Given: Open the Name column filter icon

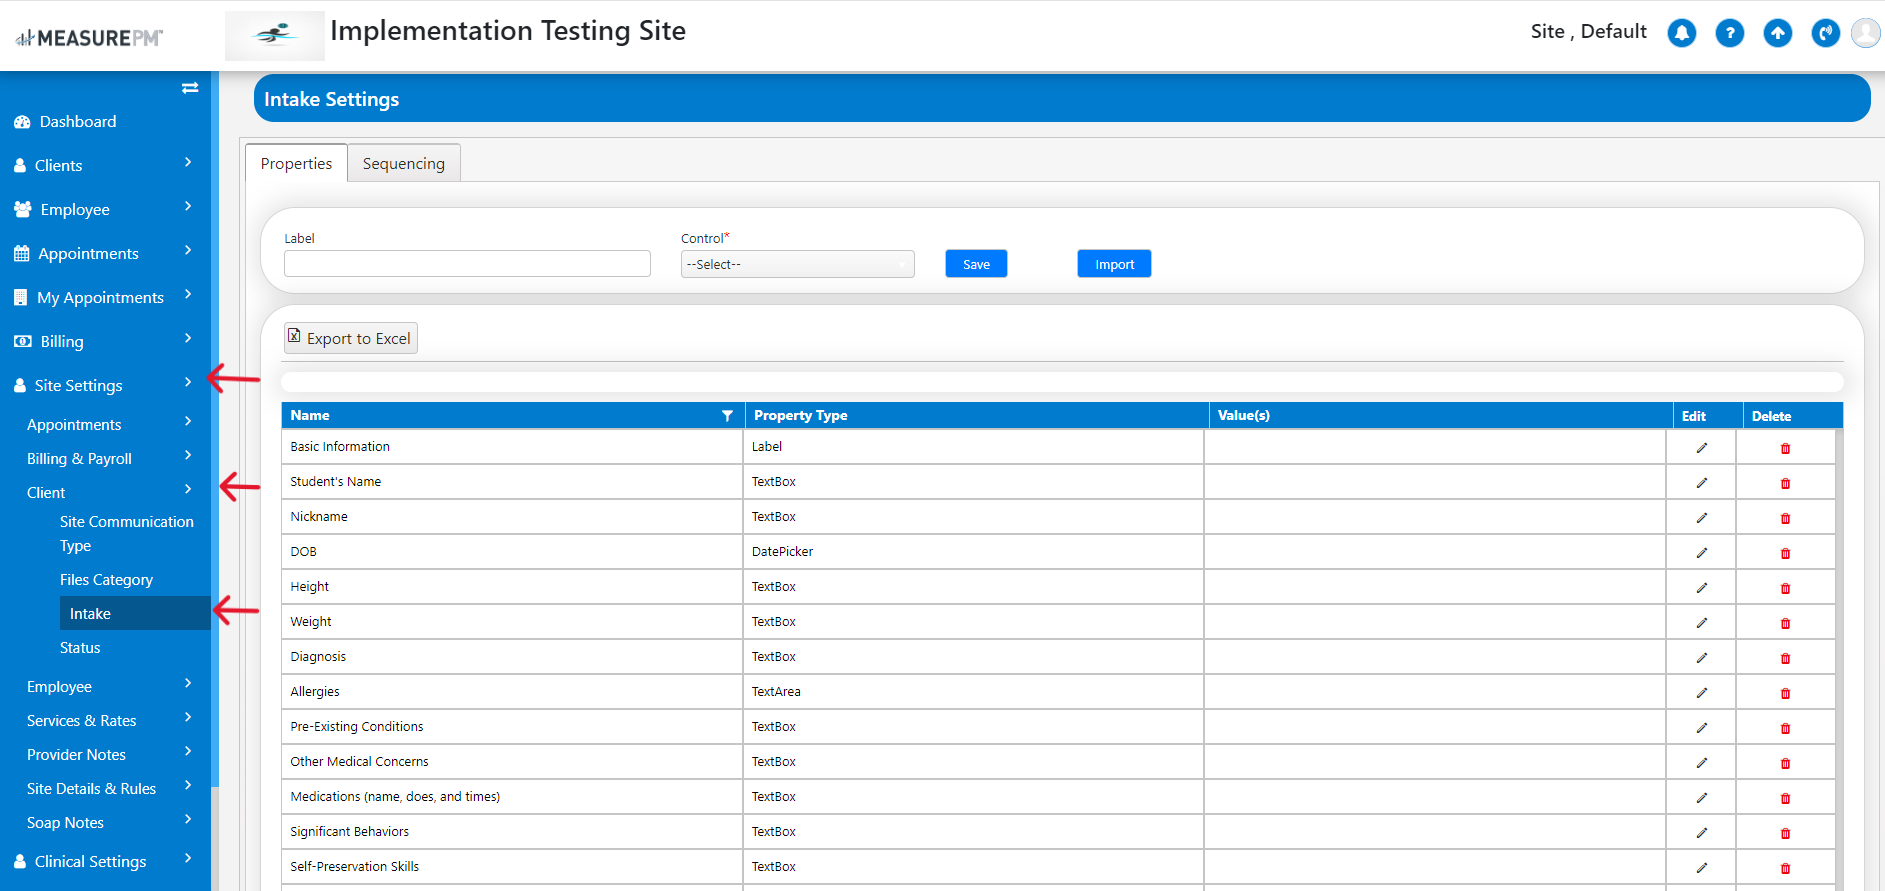Looking at the screenshot, I should pos(727,416).
